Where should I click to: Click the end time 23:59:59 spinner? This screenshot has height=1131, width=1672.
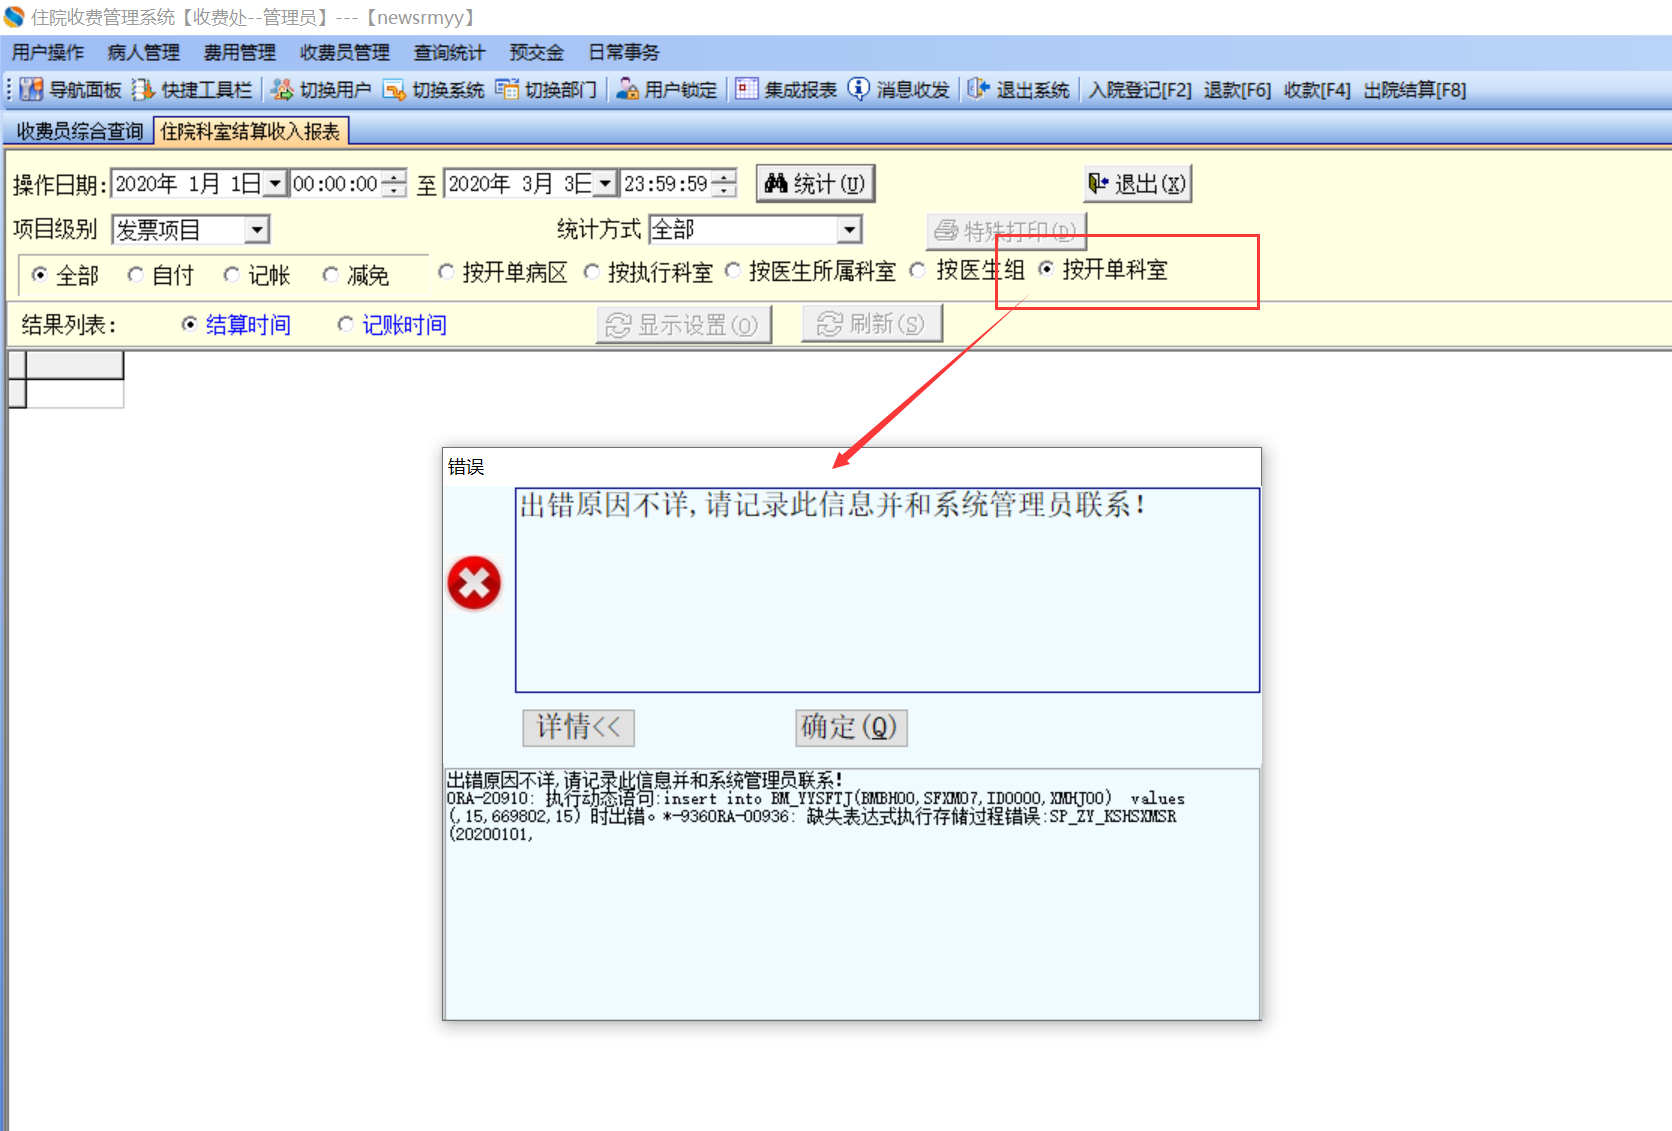point(726,184)
